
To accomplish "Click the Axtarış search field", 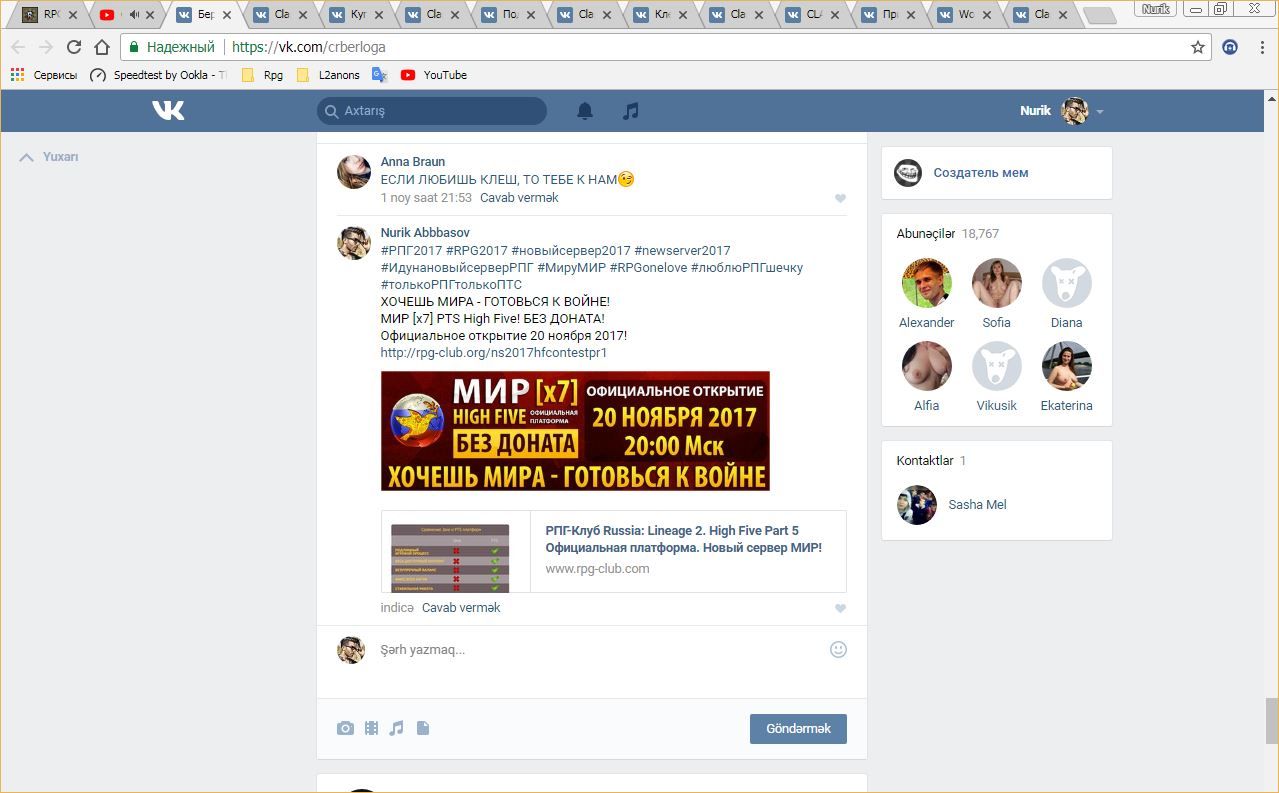I will point(432,111).
